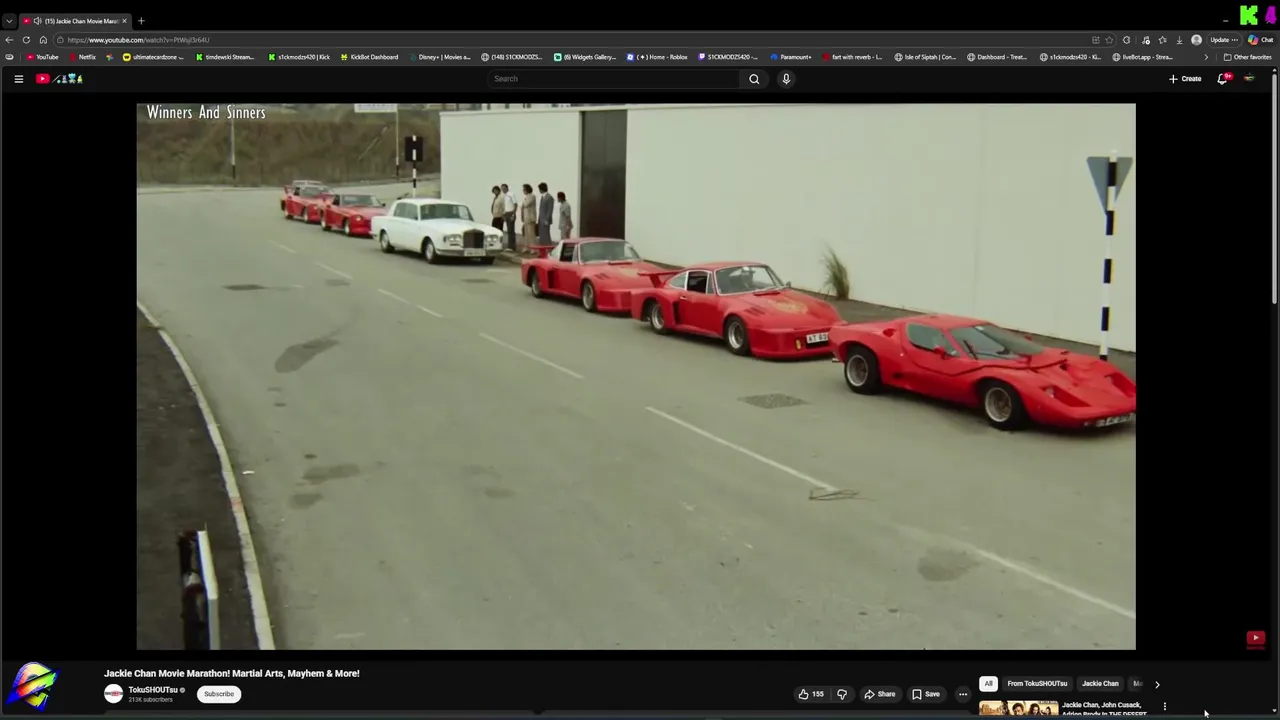Open the s1ckmodzs420 | Kick bookmark

click(x=299, y=57)
